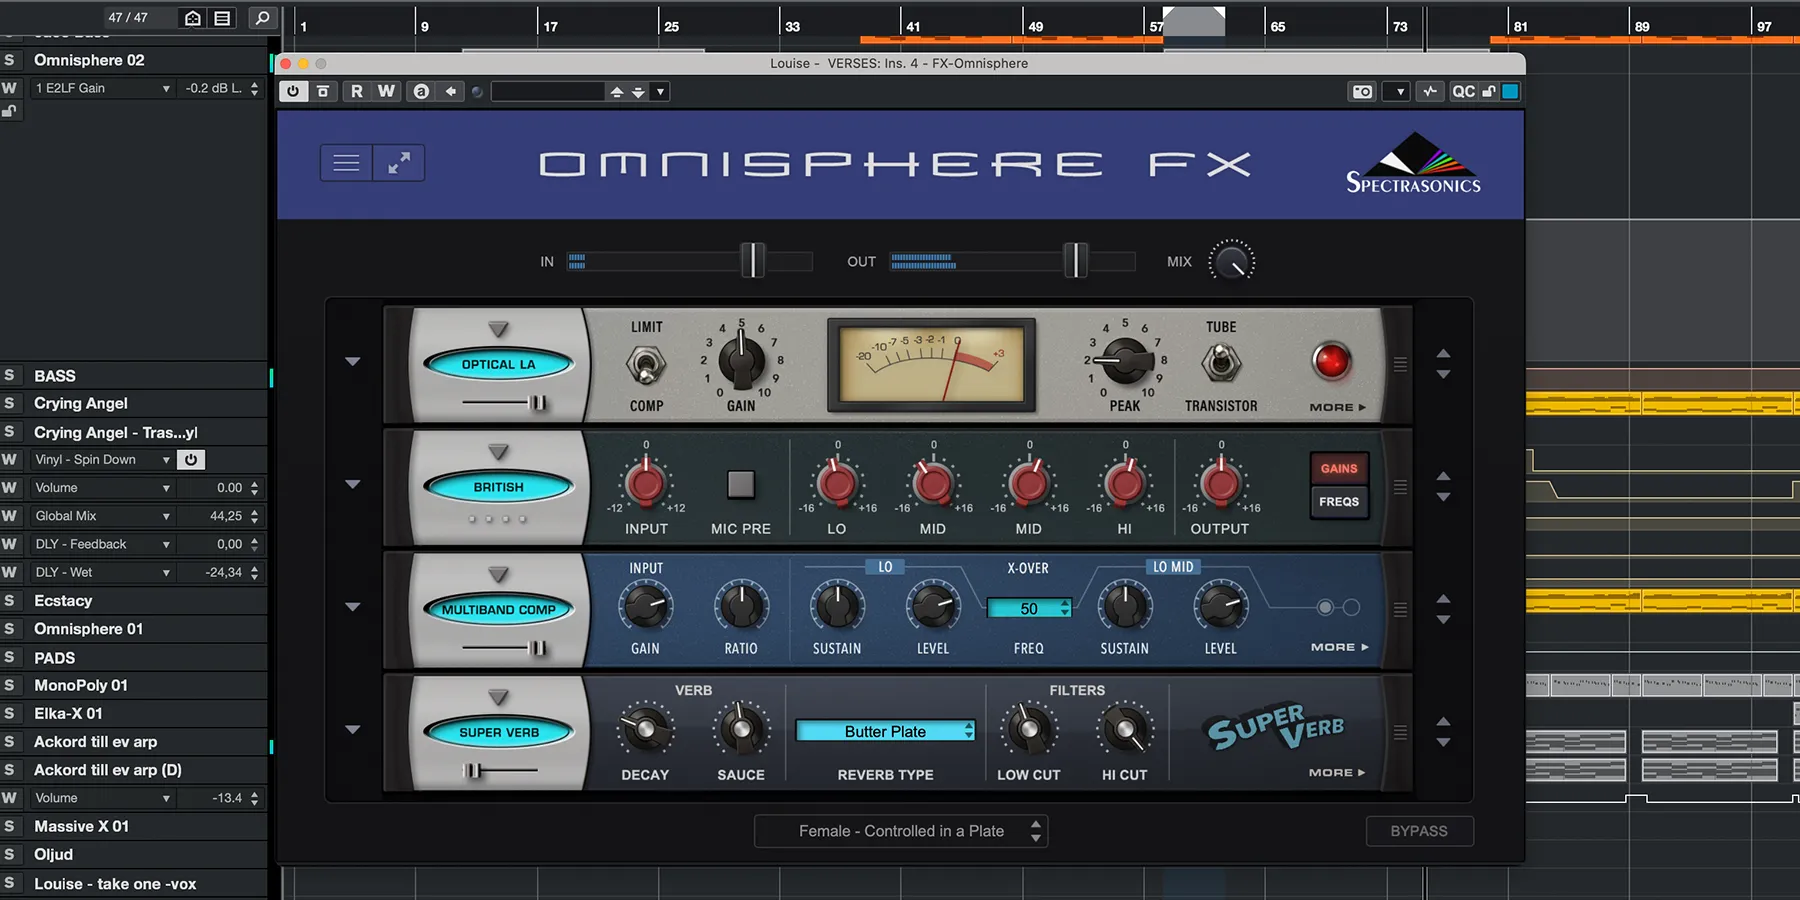Click the QC quick controls button
1800x900 pixels.
coord(1463,92)
